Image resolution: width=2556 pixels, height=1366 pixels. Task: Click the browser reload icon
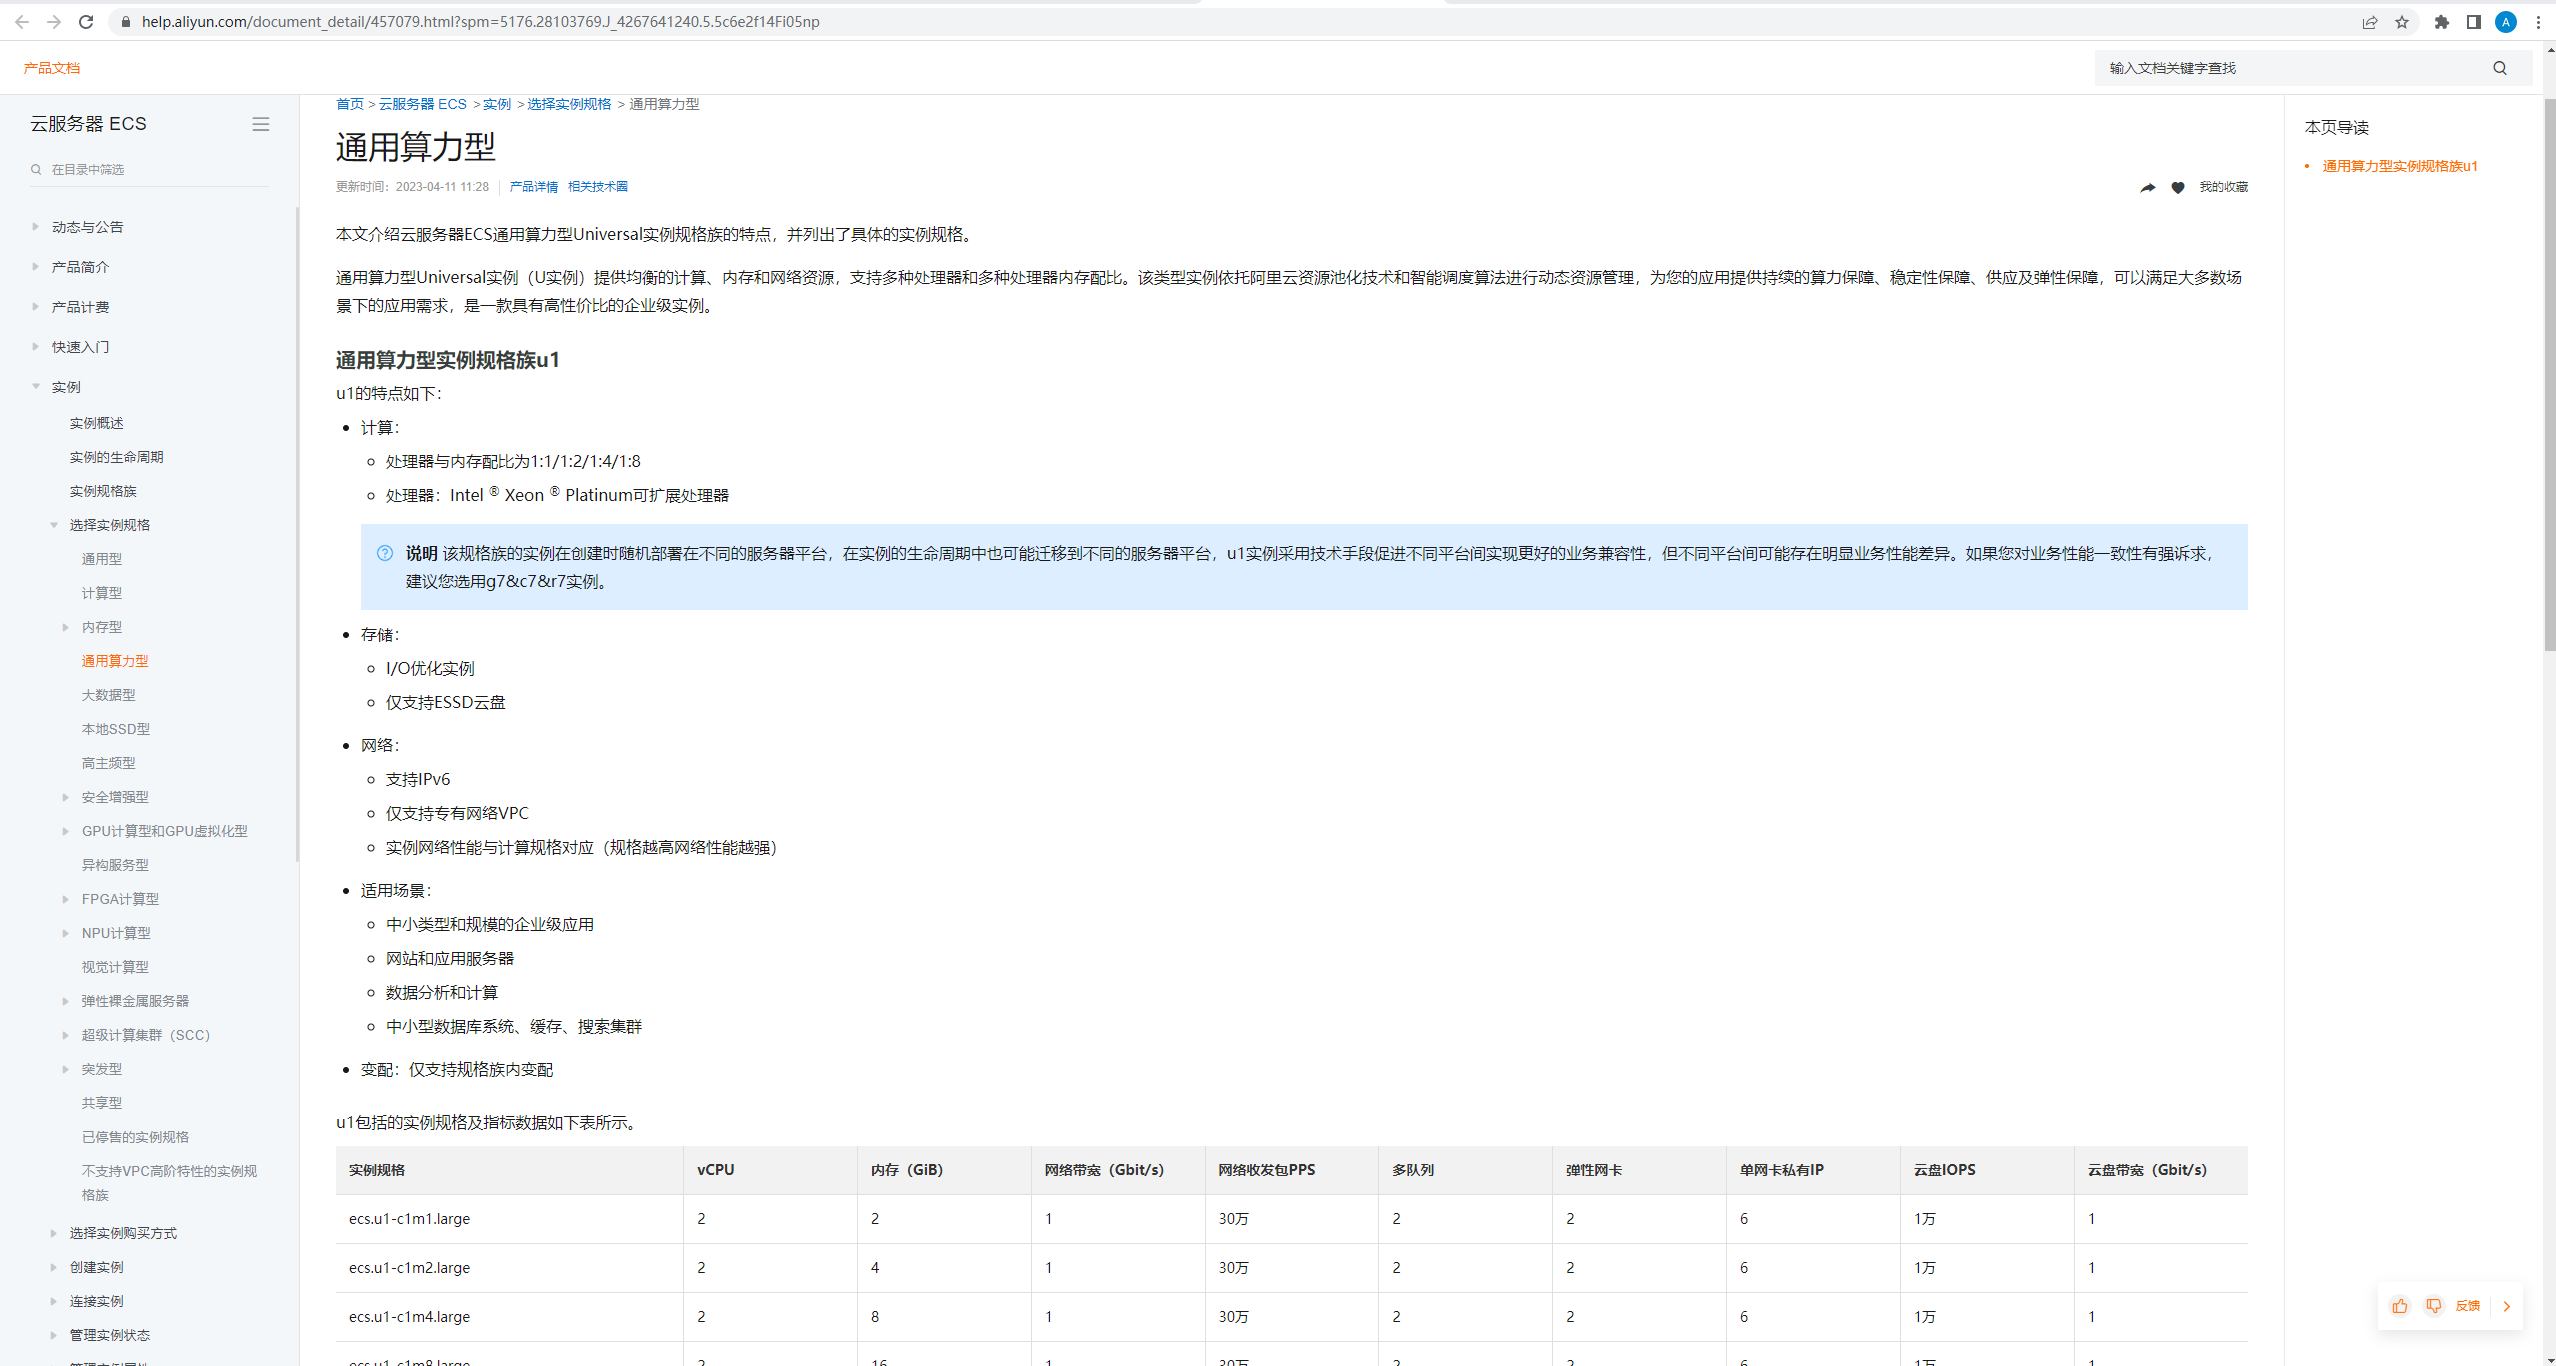click(x=86, y=22)
